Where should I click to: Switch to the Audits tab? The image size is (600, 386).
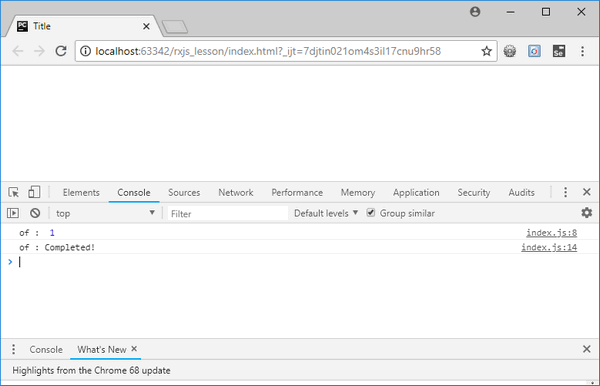tap(521, 192)
